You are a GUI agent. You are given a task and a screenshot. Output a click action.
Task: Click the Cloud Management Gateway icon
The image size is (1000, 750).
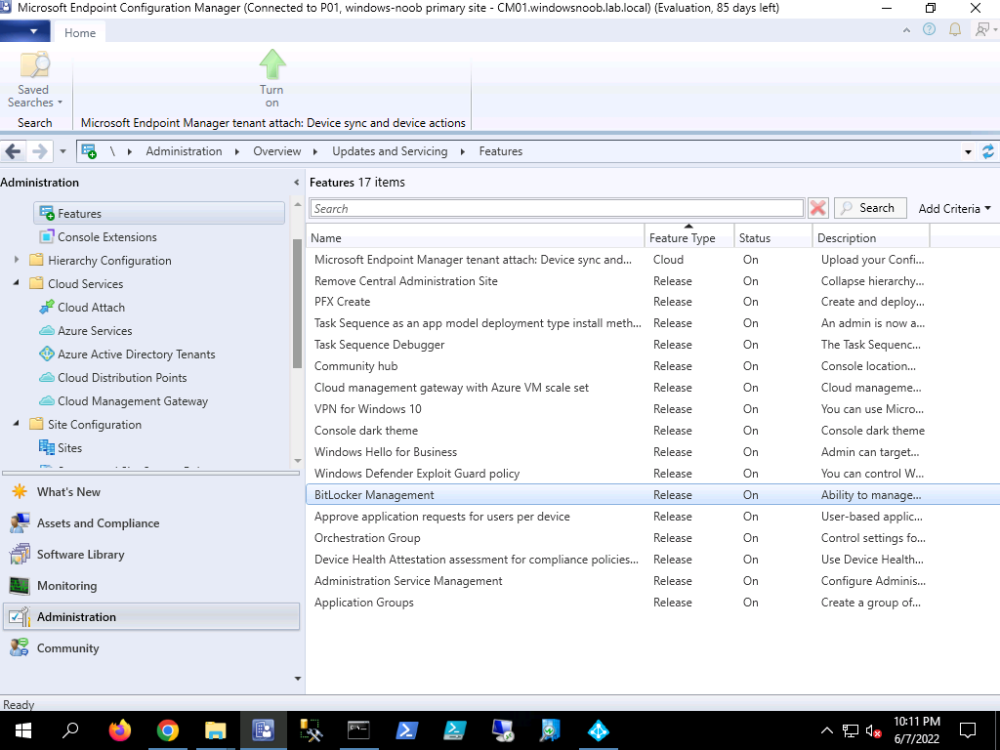click(x=47, y=401)
